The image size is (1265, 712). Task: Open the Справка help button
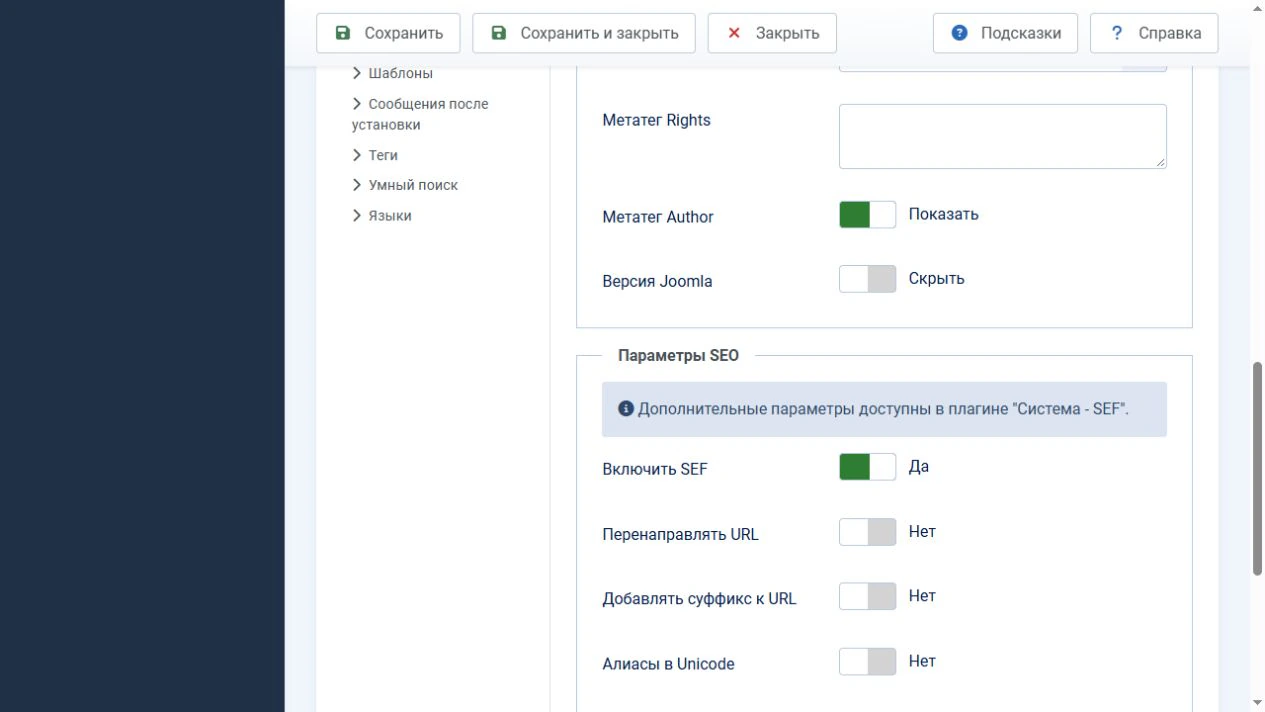click(x=1154, y=33)
